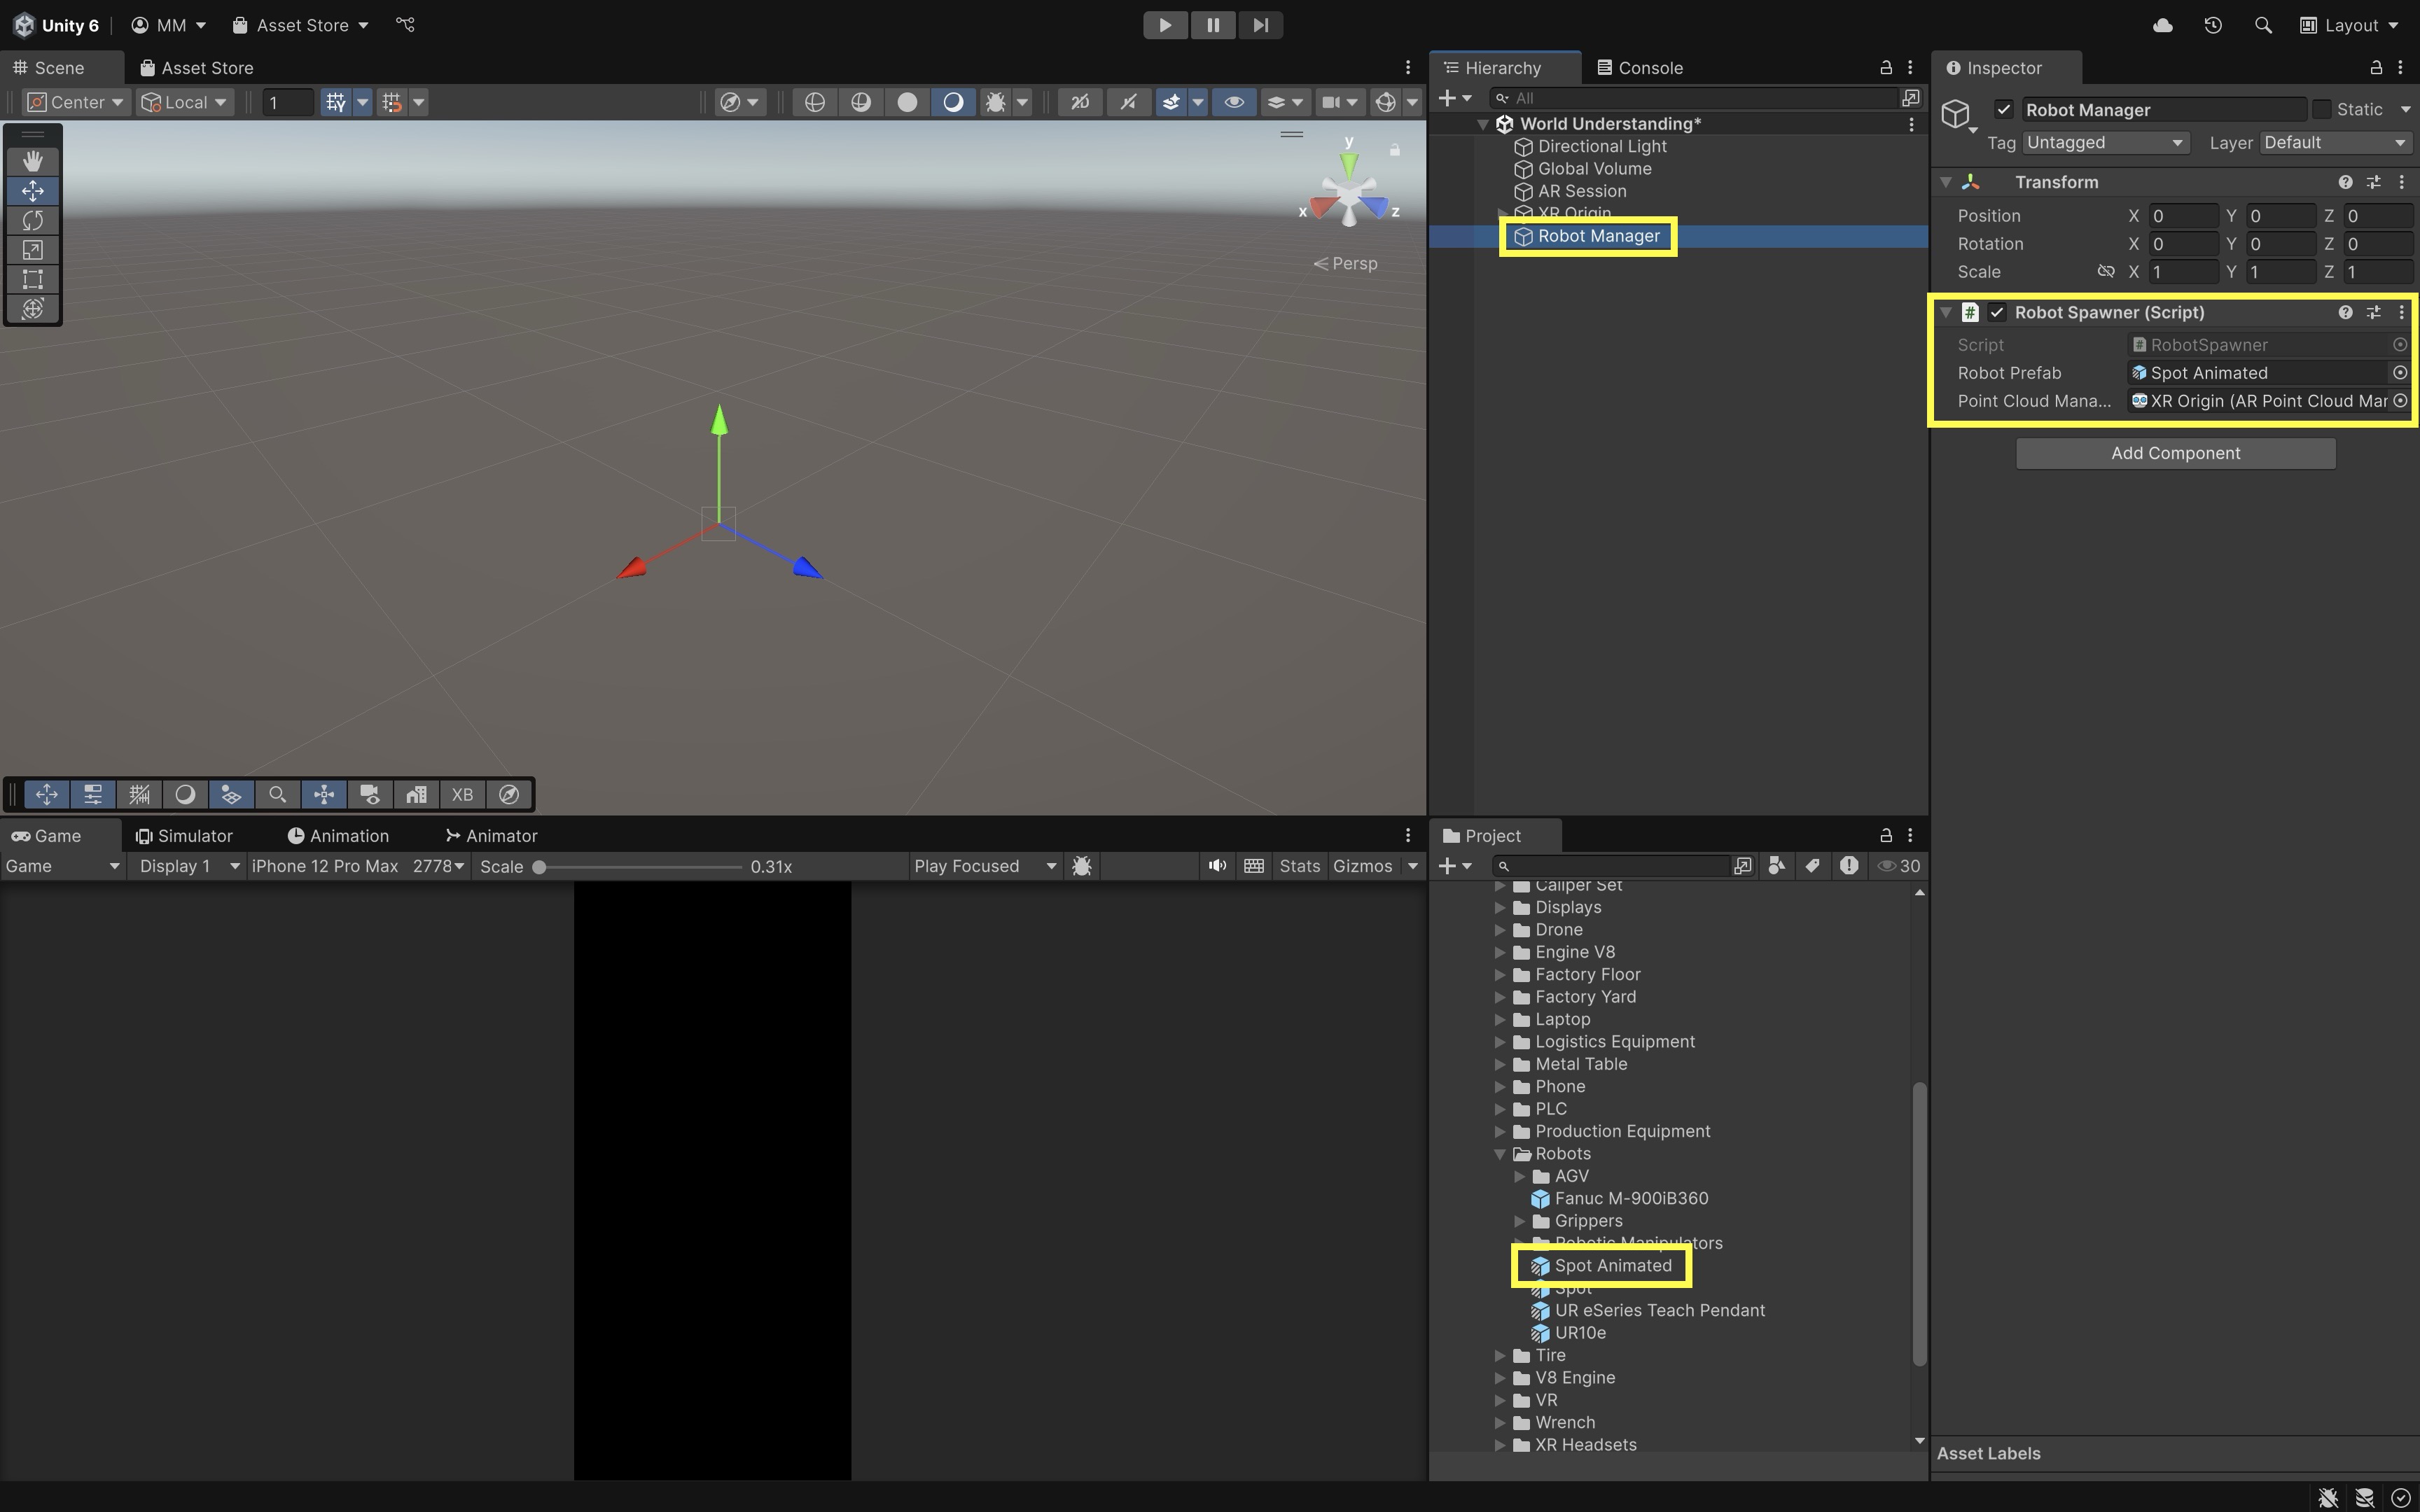Click the Add Component button
The height and width of the screenshot is (1512, 2420).
pyautogui.click(x=2175, y=453)
